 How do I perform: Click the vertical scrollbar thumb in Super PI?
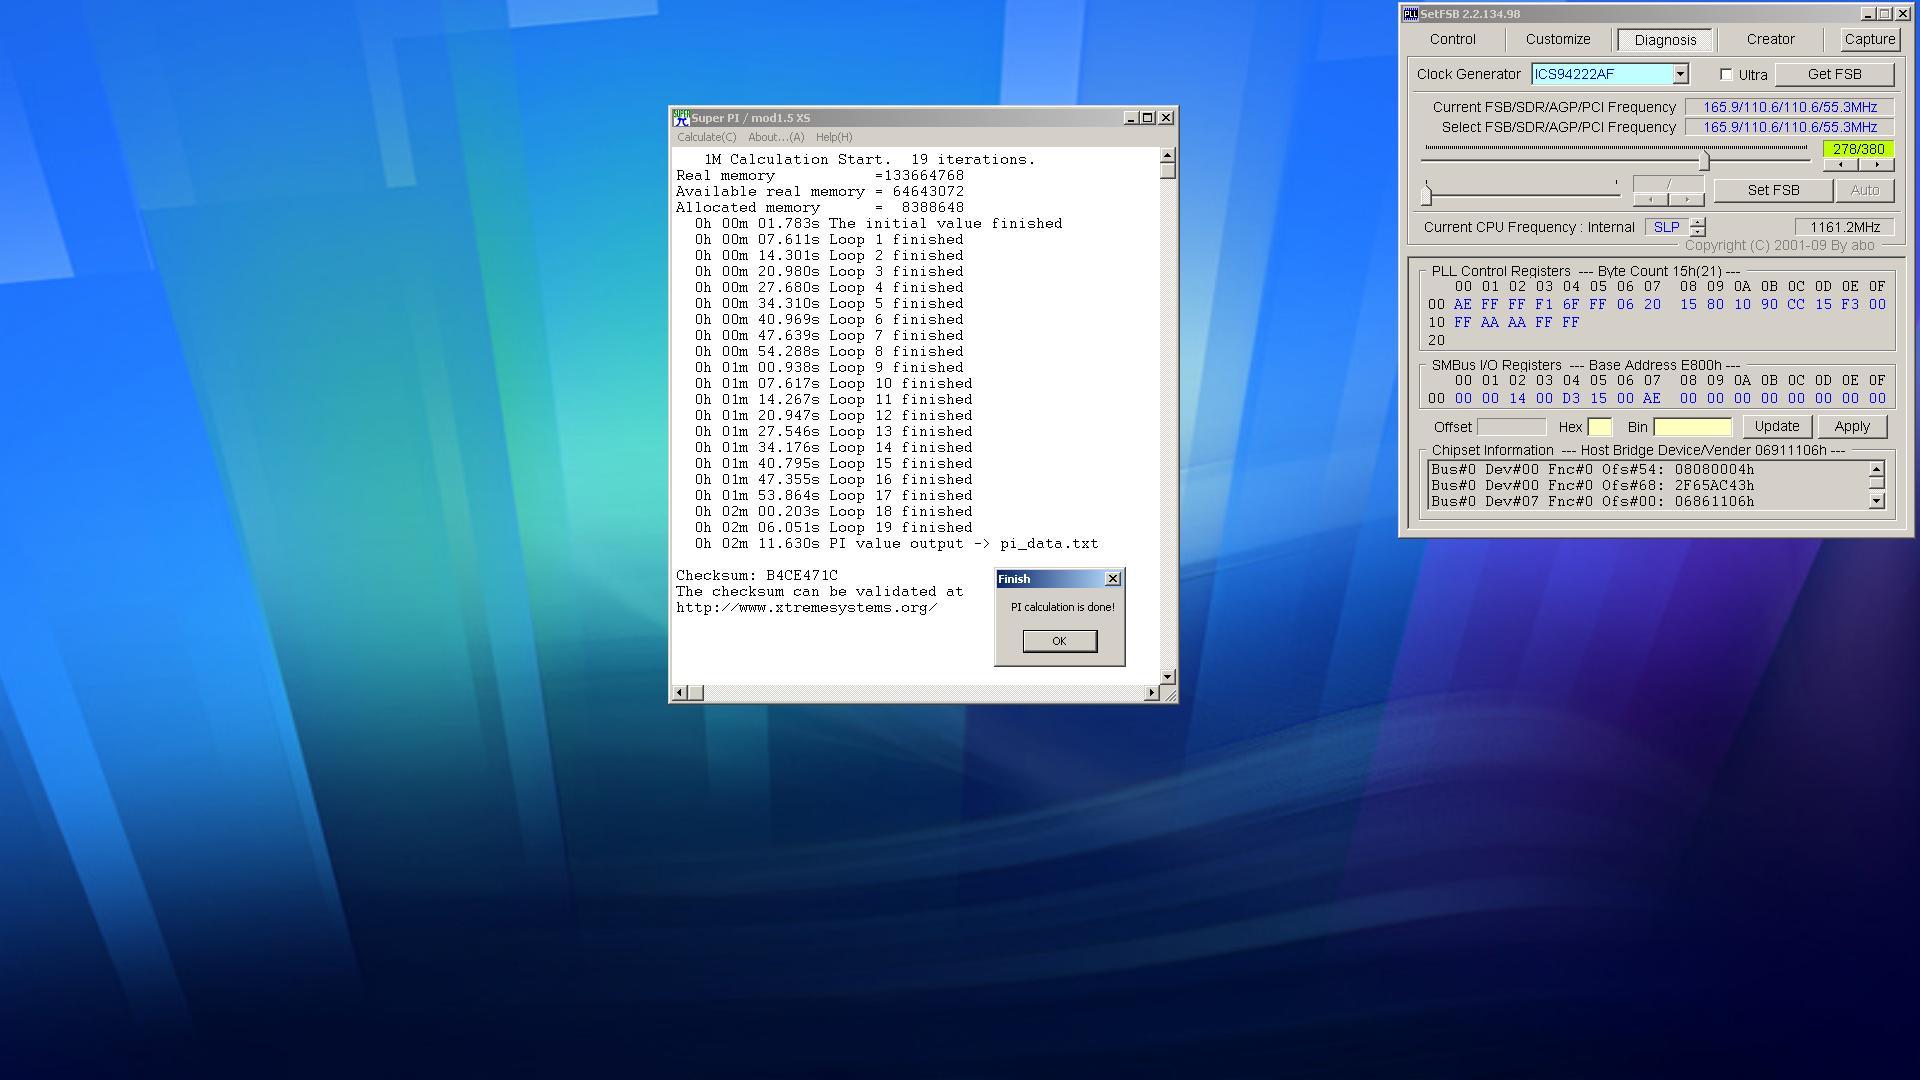coord(1167,171)
